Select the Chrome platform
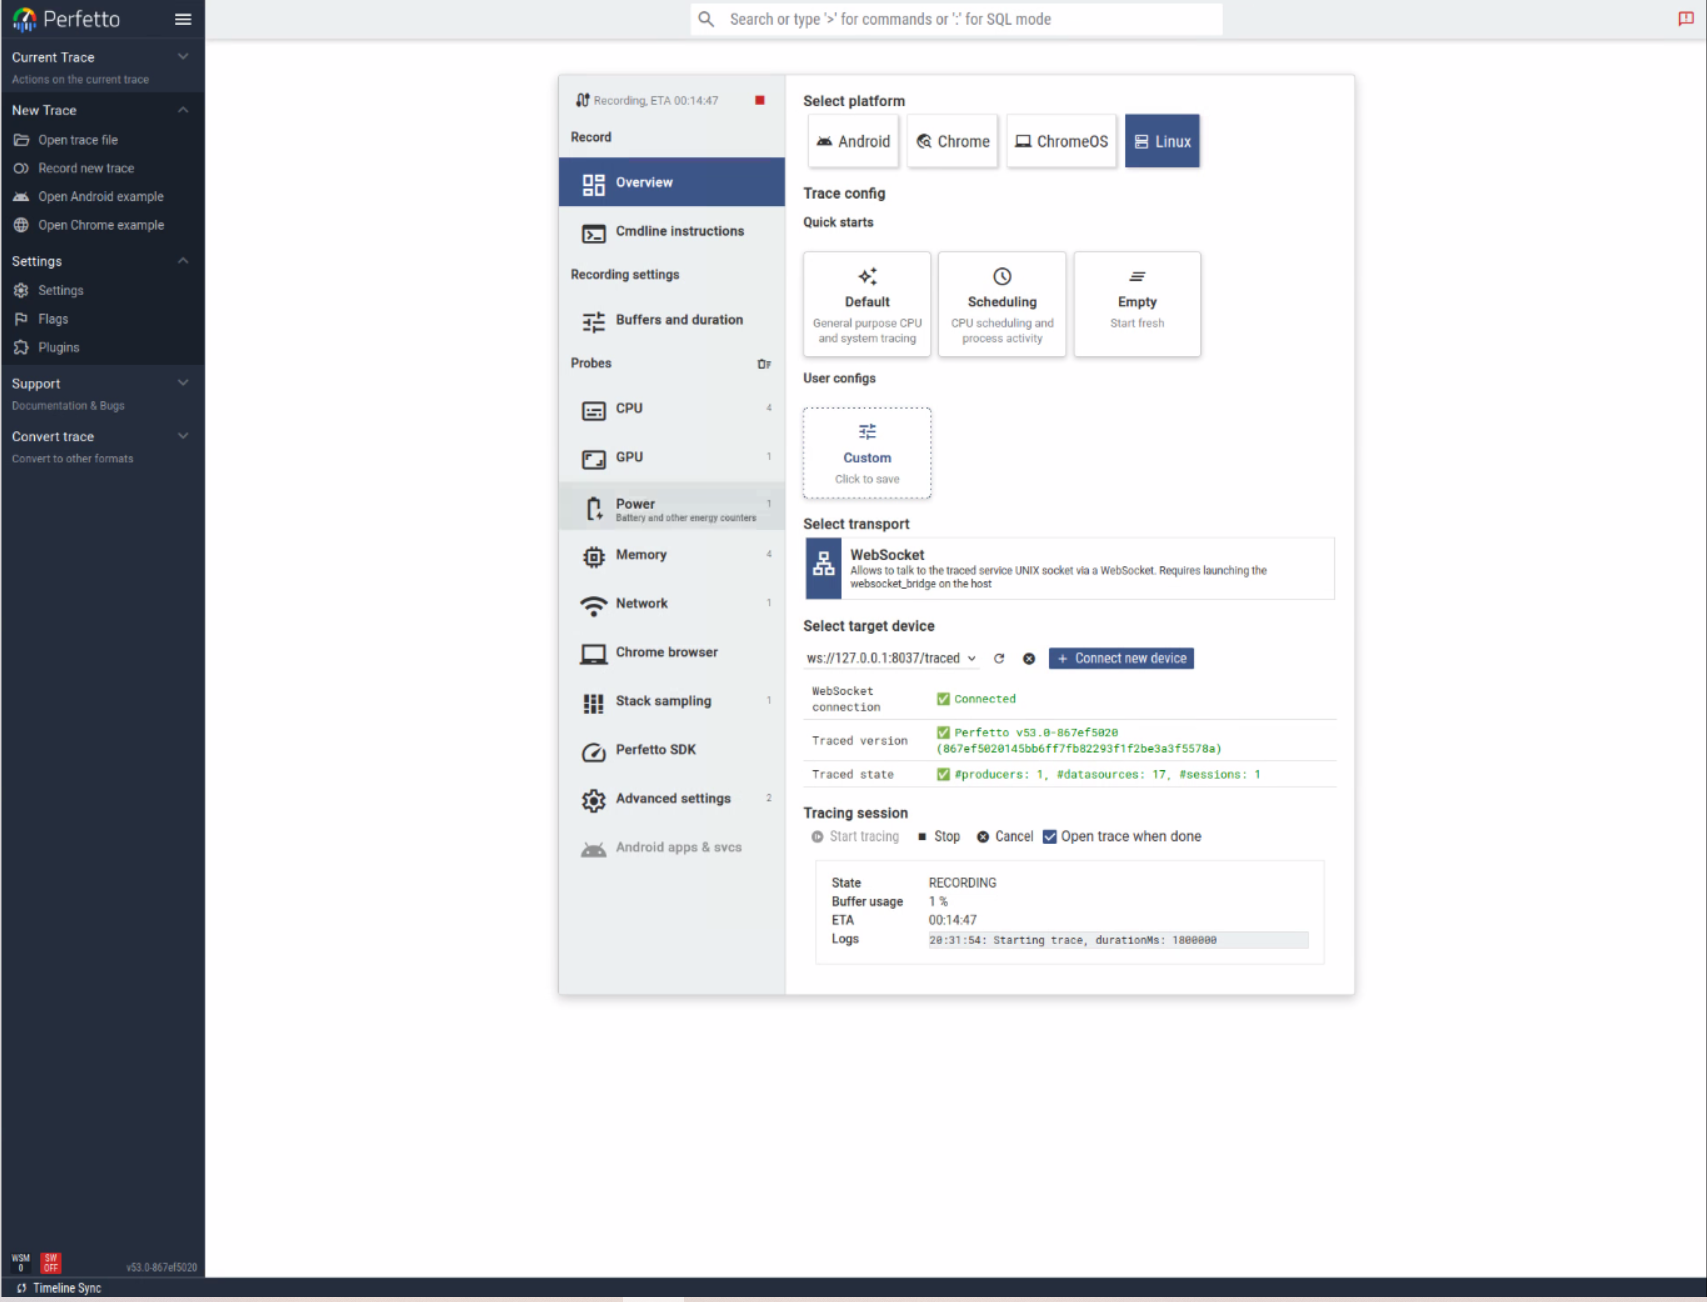The height and width of the screenshot is (1302, 1707). [x=952, y=141]
